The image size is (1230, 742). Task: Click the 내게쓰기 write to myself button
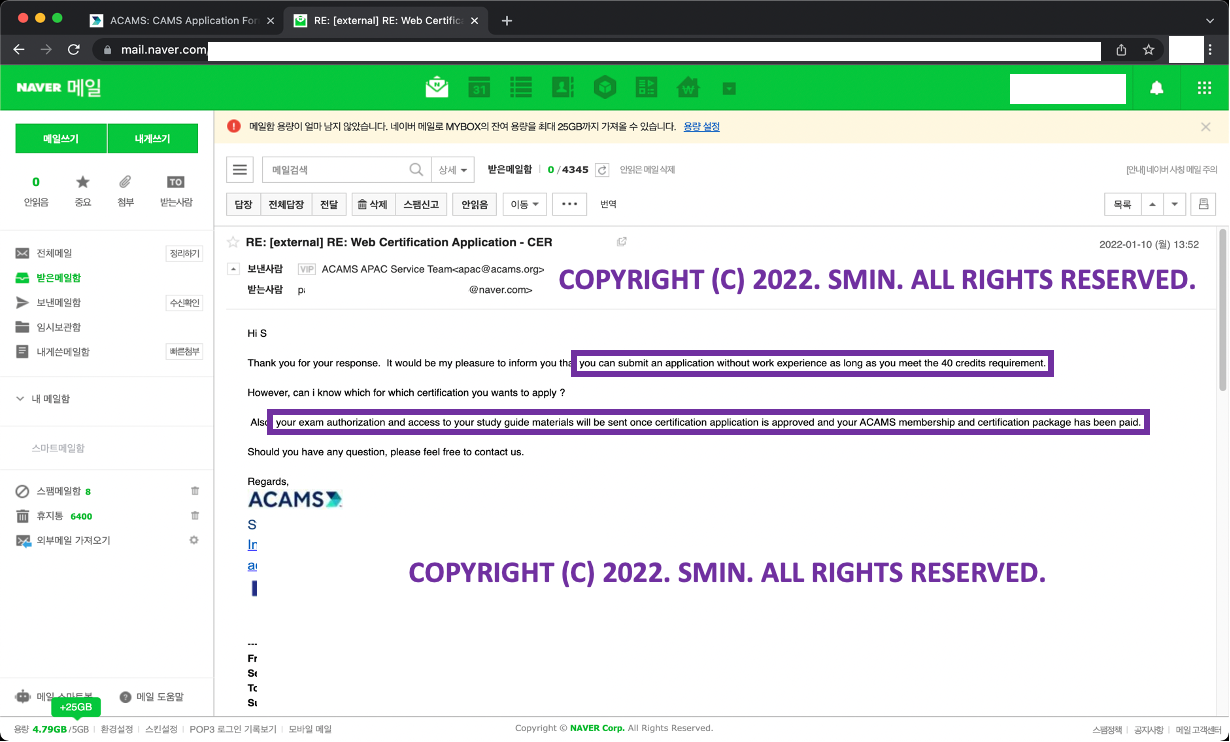[x=153, y=139]
